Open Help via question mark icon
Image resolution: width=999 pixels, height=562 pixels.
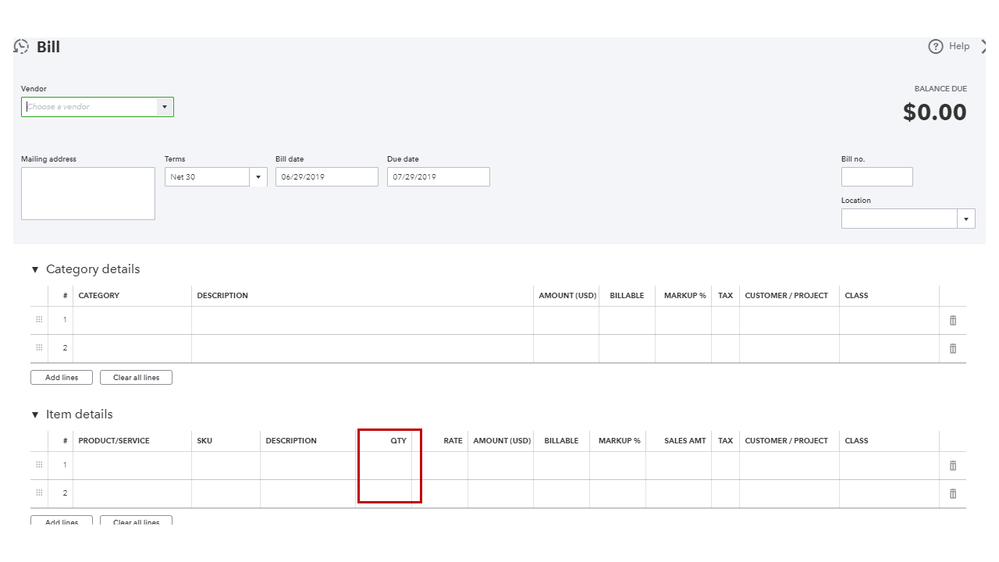(936, 47)
